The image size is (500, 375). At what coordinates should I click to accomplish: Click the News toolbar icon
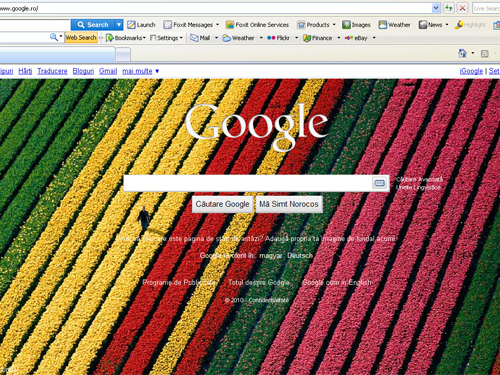(430, 25)
